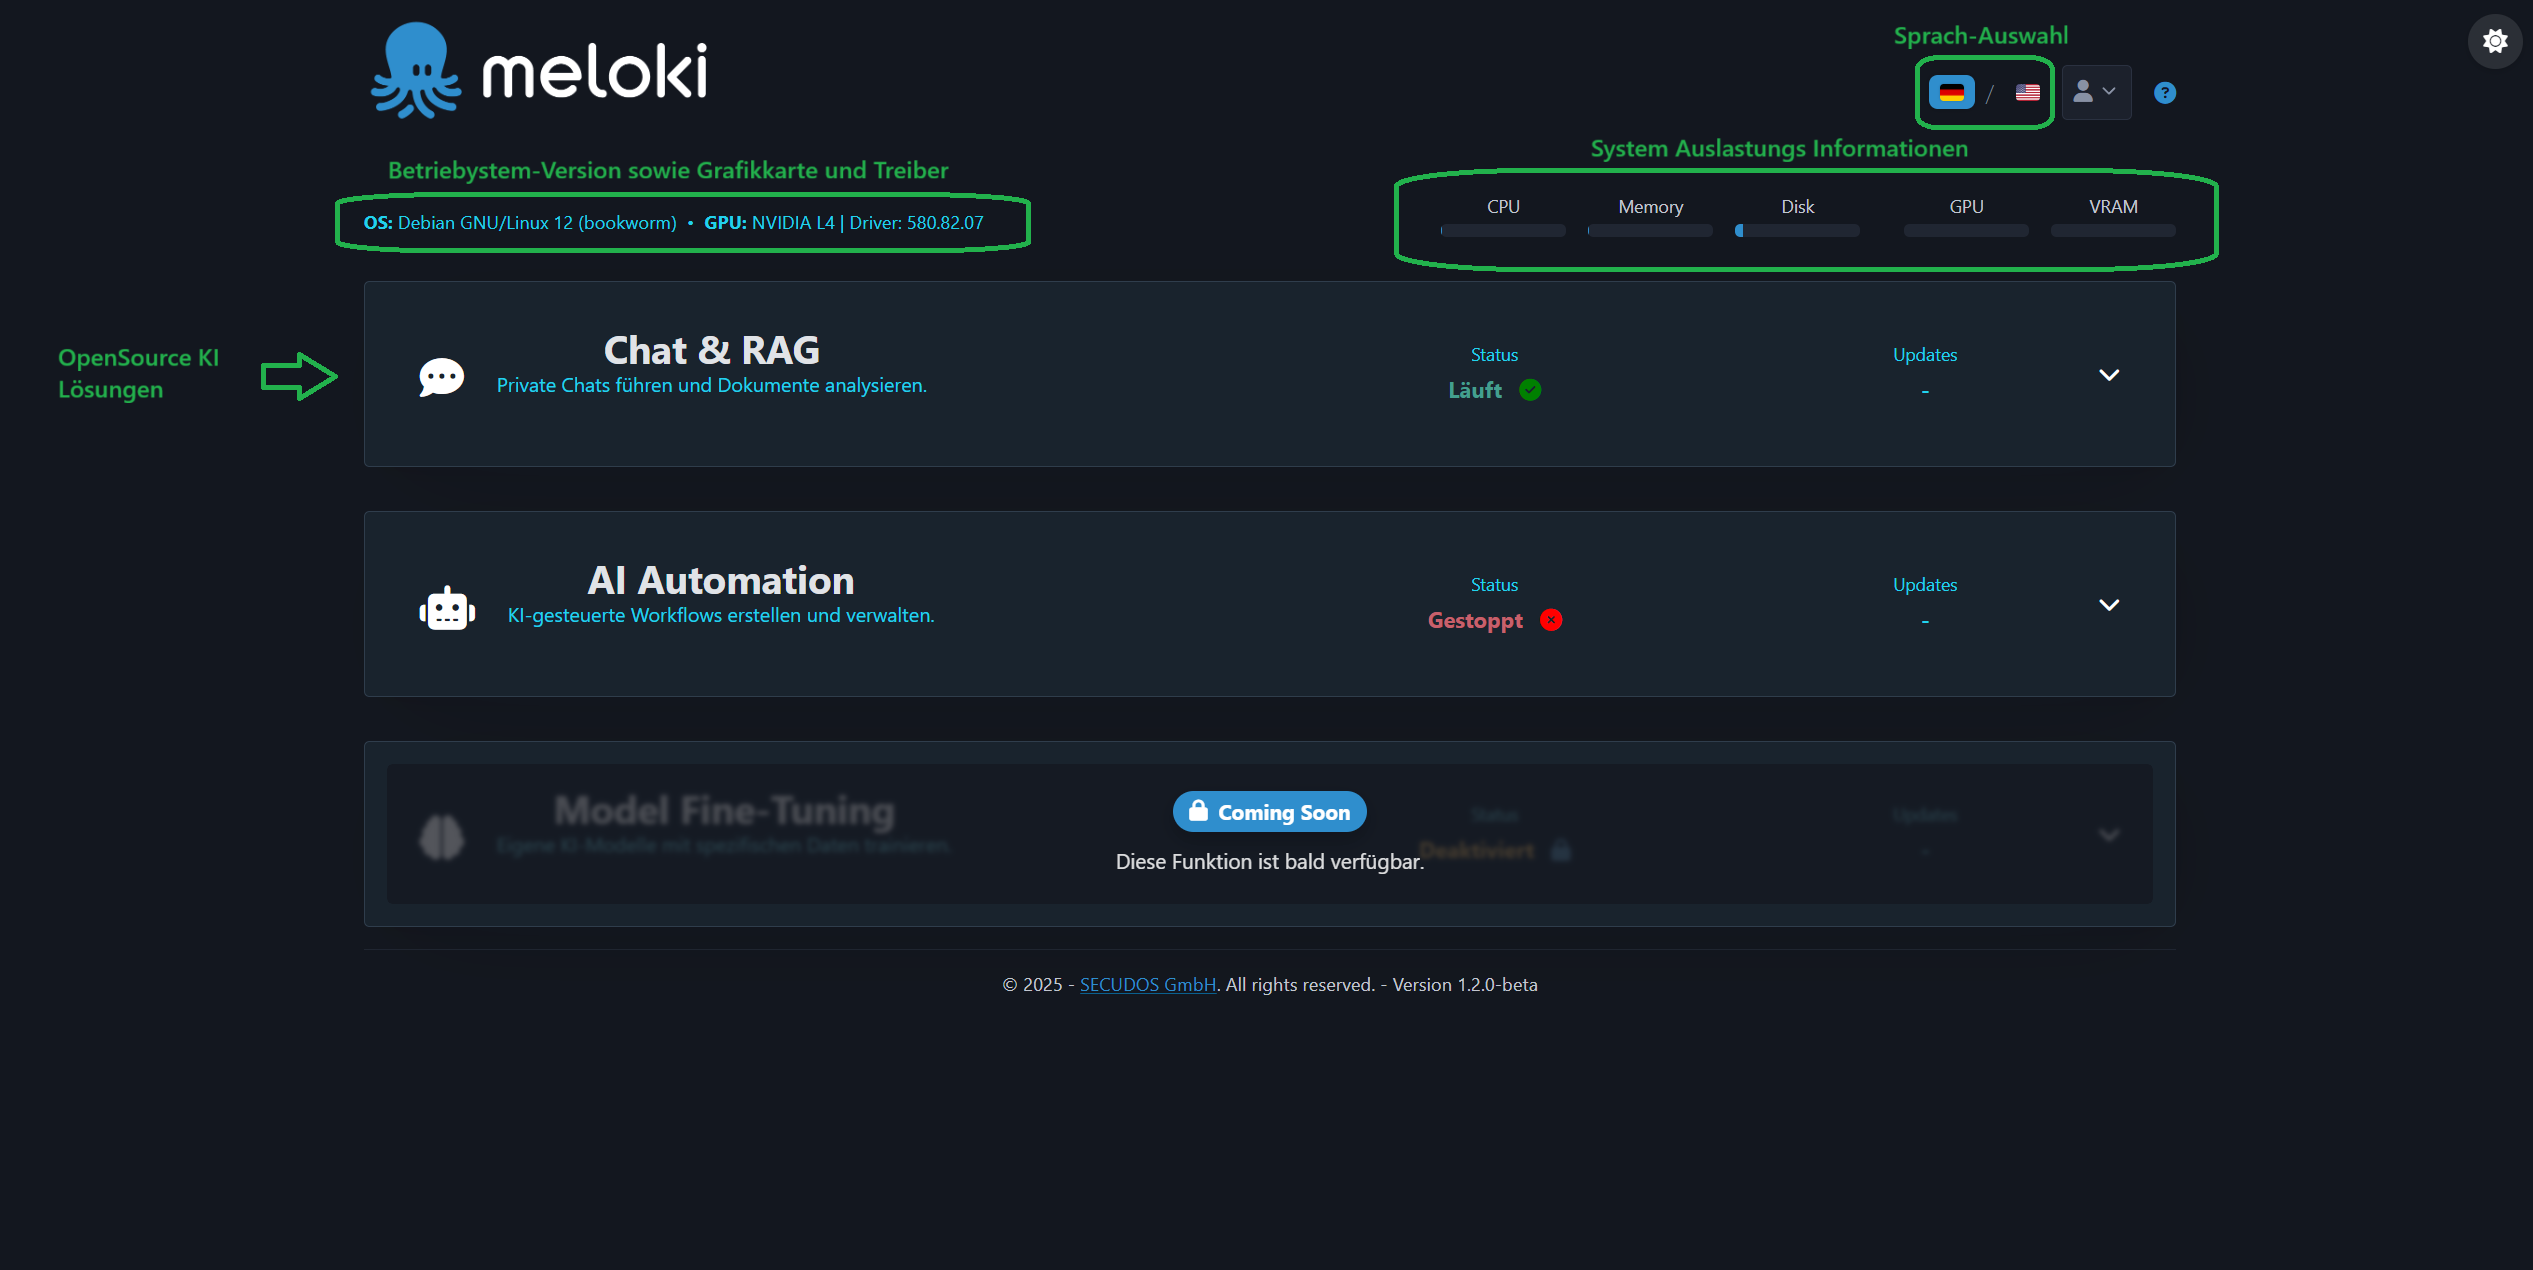Viewport: 2533px width, 1270px height.
Task: Click the red cross beside Gestoppt
Action: 1551,620
